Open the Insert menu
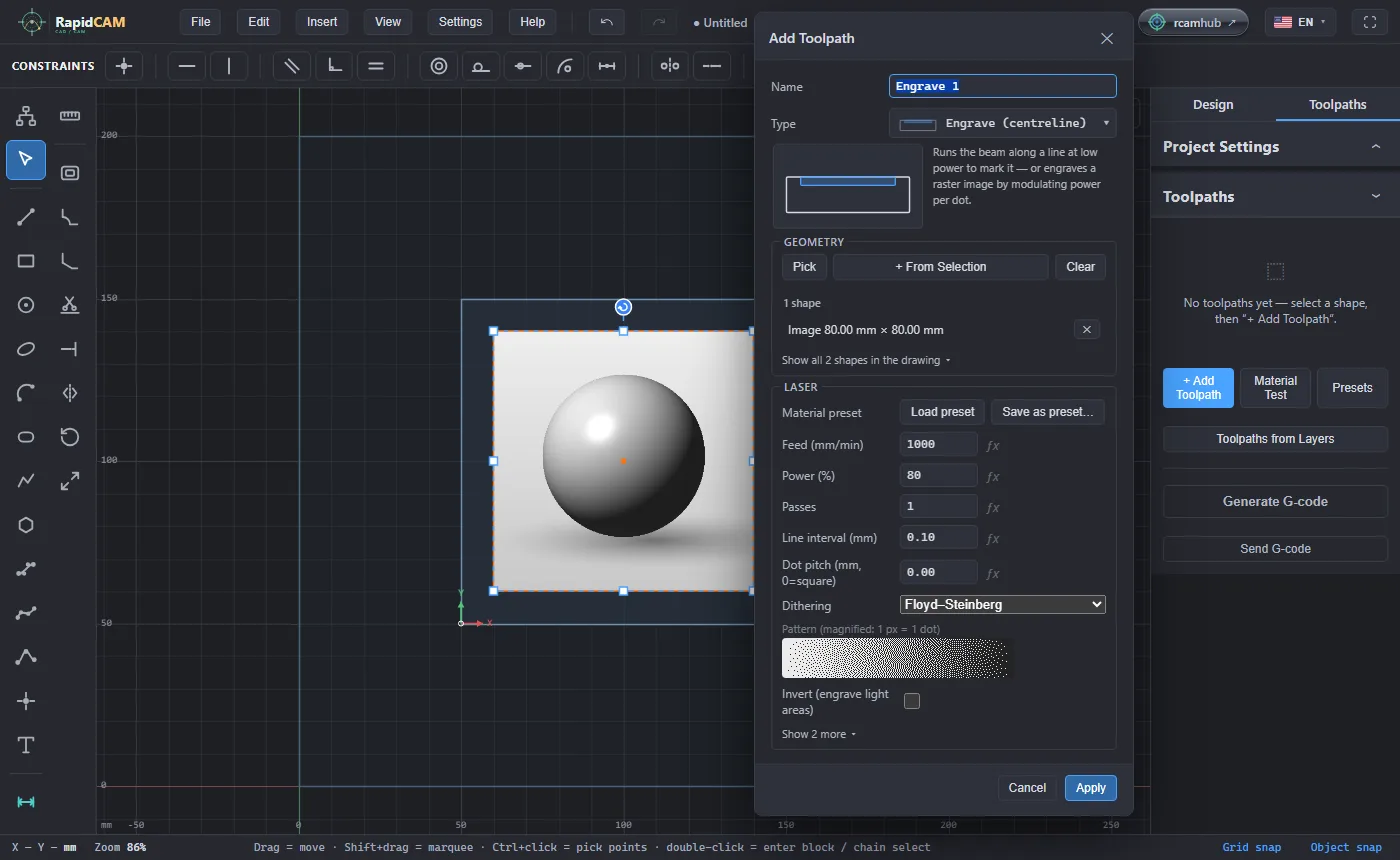The height and width of the screenshot is (860, 1400). [322, 22]
